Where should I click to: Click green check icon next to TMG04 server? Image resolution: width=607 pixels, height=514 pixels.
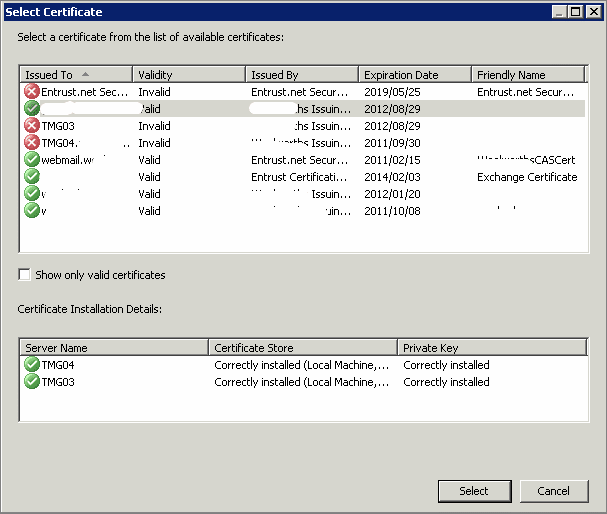(32, 365)
